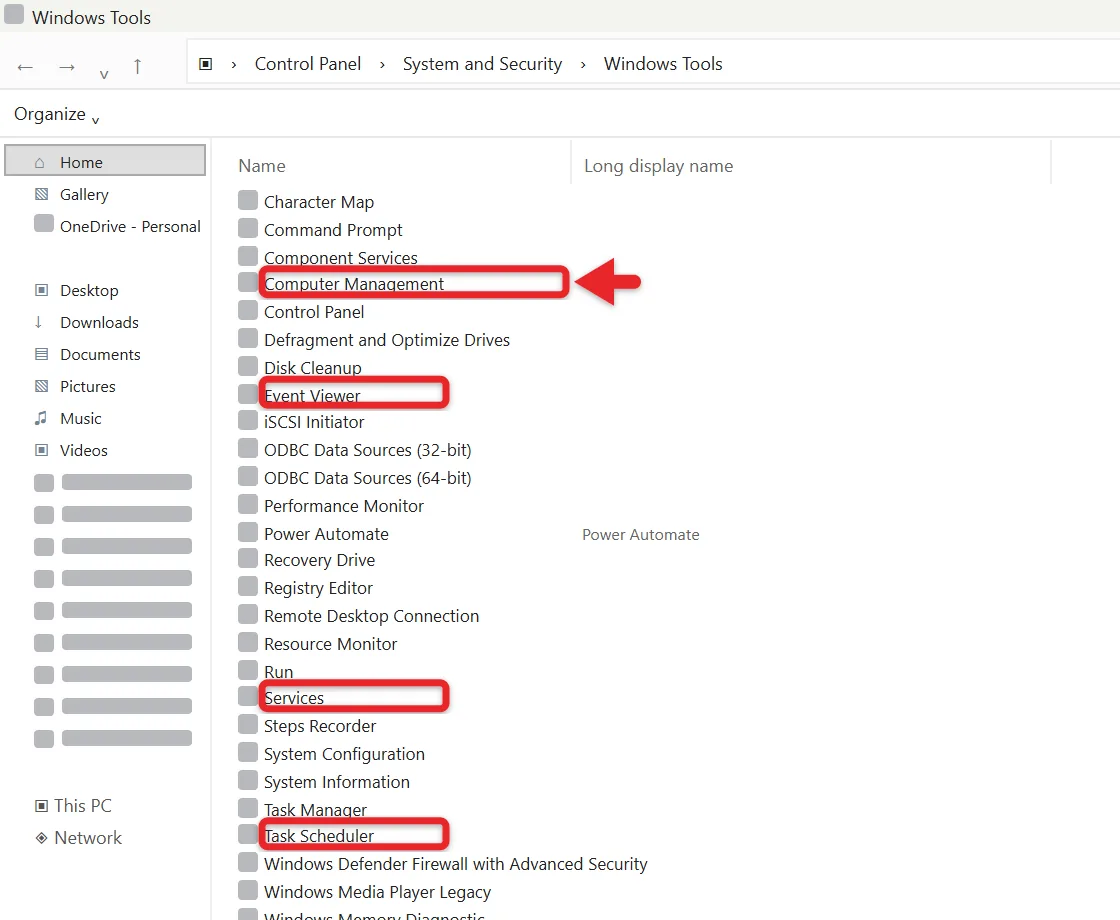Viewport: 1120px width, 920px height.
Task: Select Windows Tools breadcrumb
Action: pos(663,64)
